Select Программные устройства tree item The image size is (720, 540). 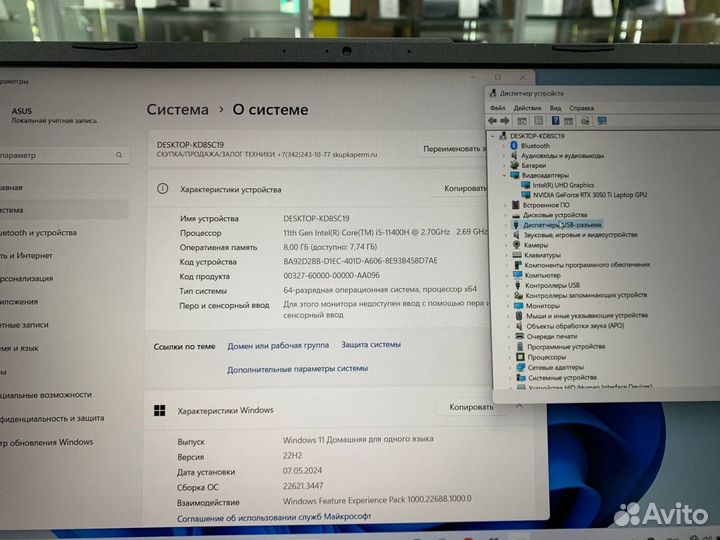coord(566,347)
